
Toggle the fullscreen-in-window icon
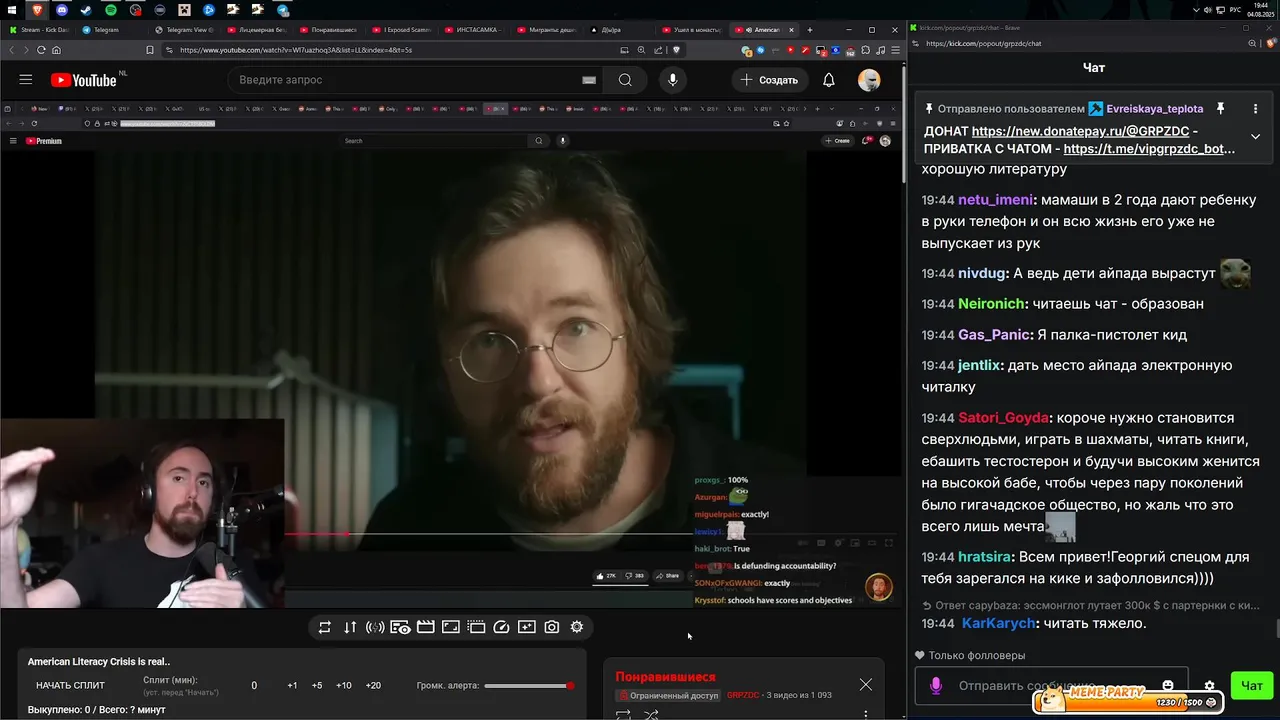pyautogui.click(x=451, y=627)
